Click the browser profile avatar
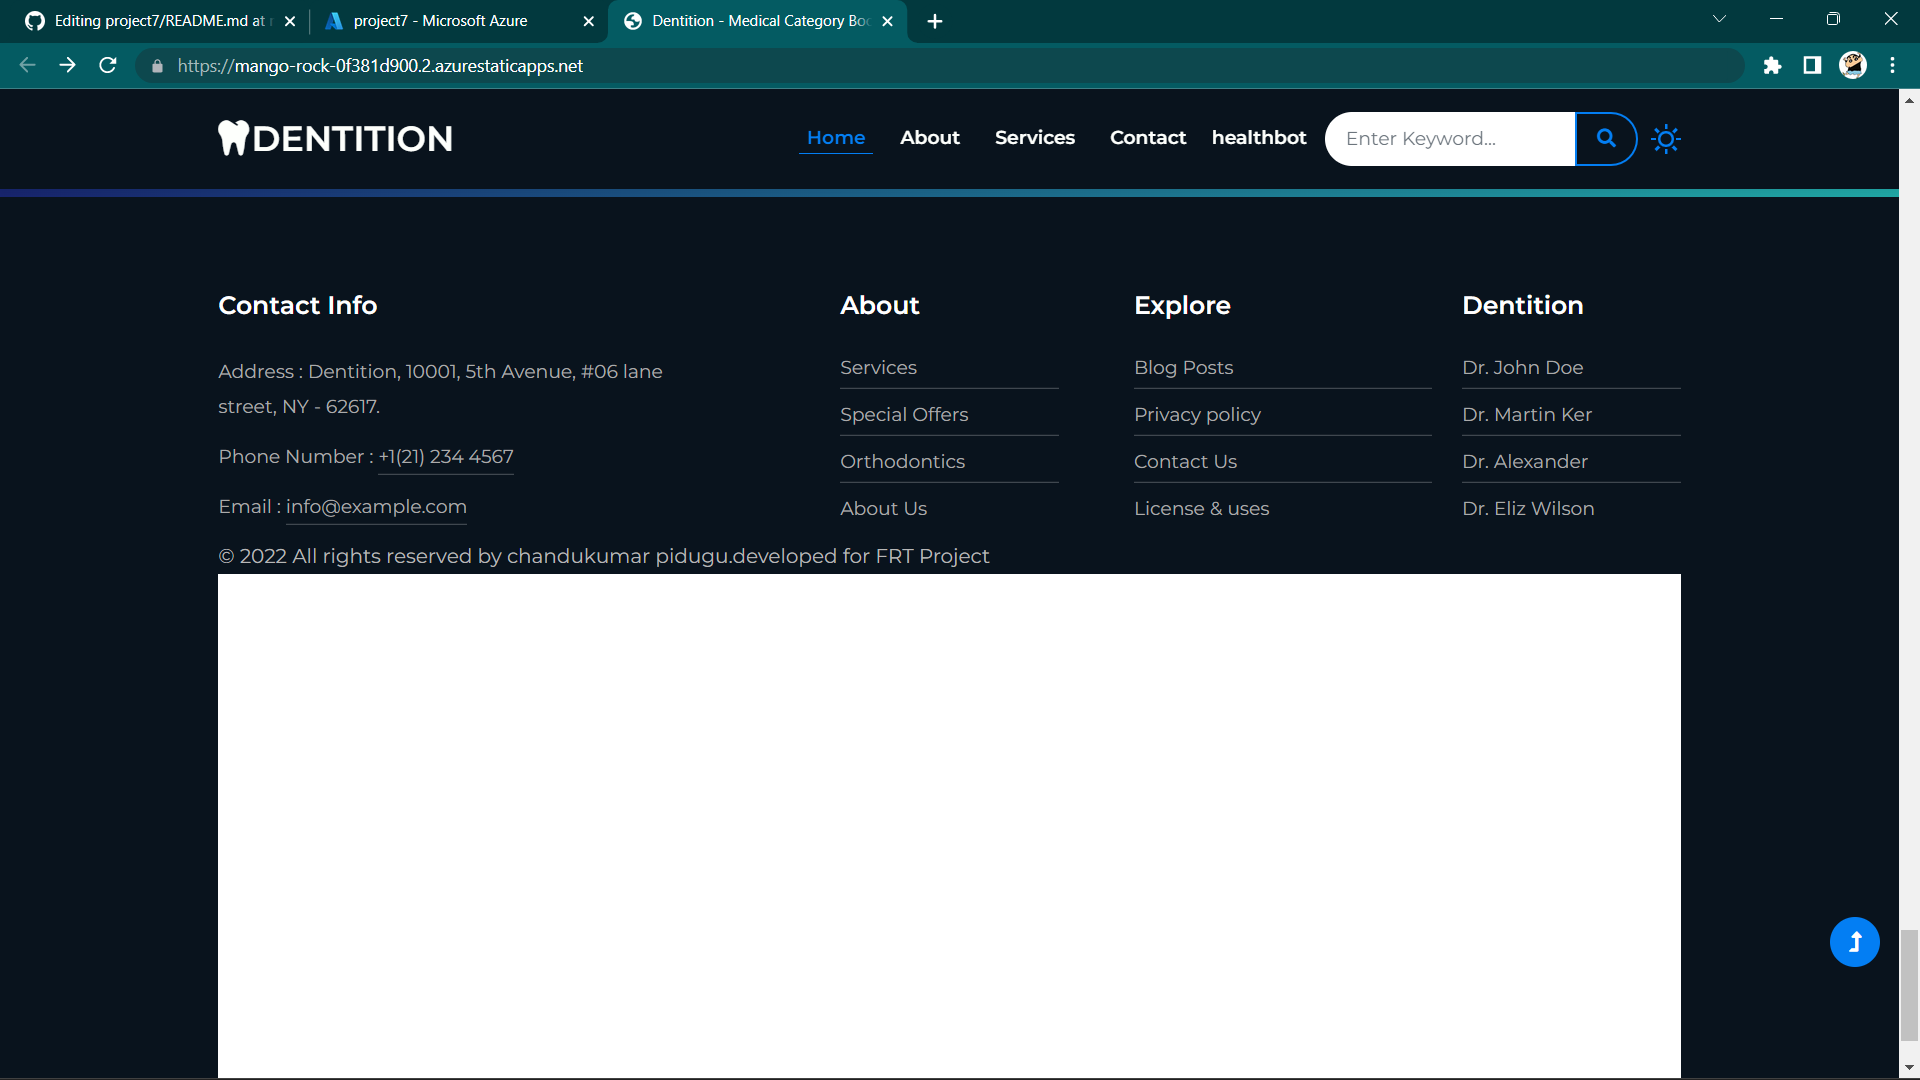 tap(1853, 65)
